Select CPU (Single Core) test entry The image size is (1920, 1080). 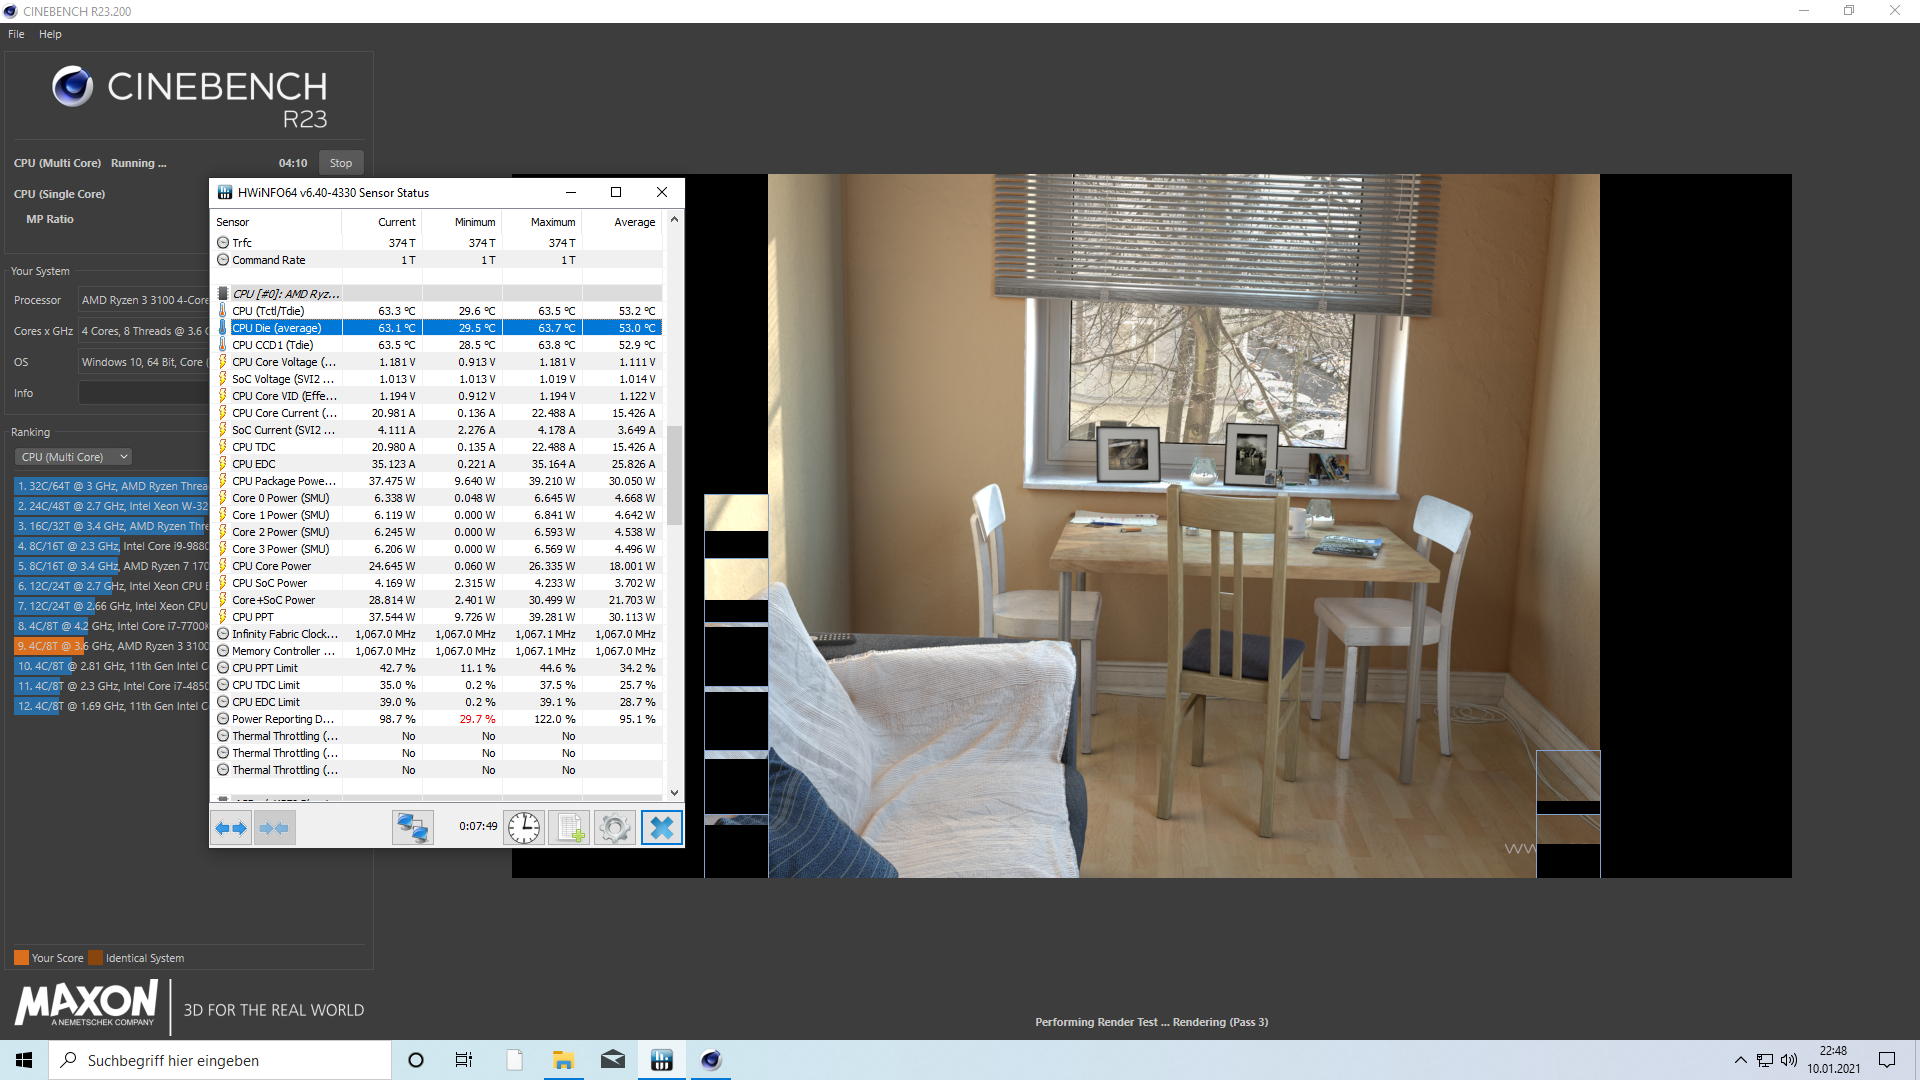click(60, 194)
